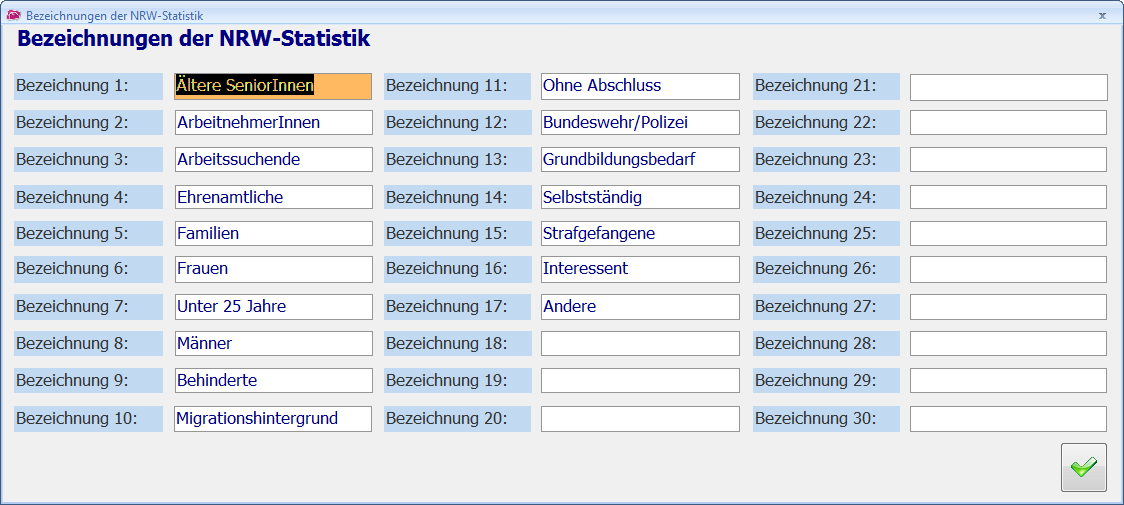
Task: Click the application icon in title bar
Action: tap(13, 16)
